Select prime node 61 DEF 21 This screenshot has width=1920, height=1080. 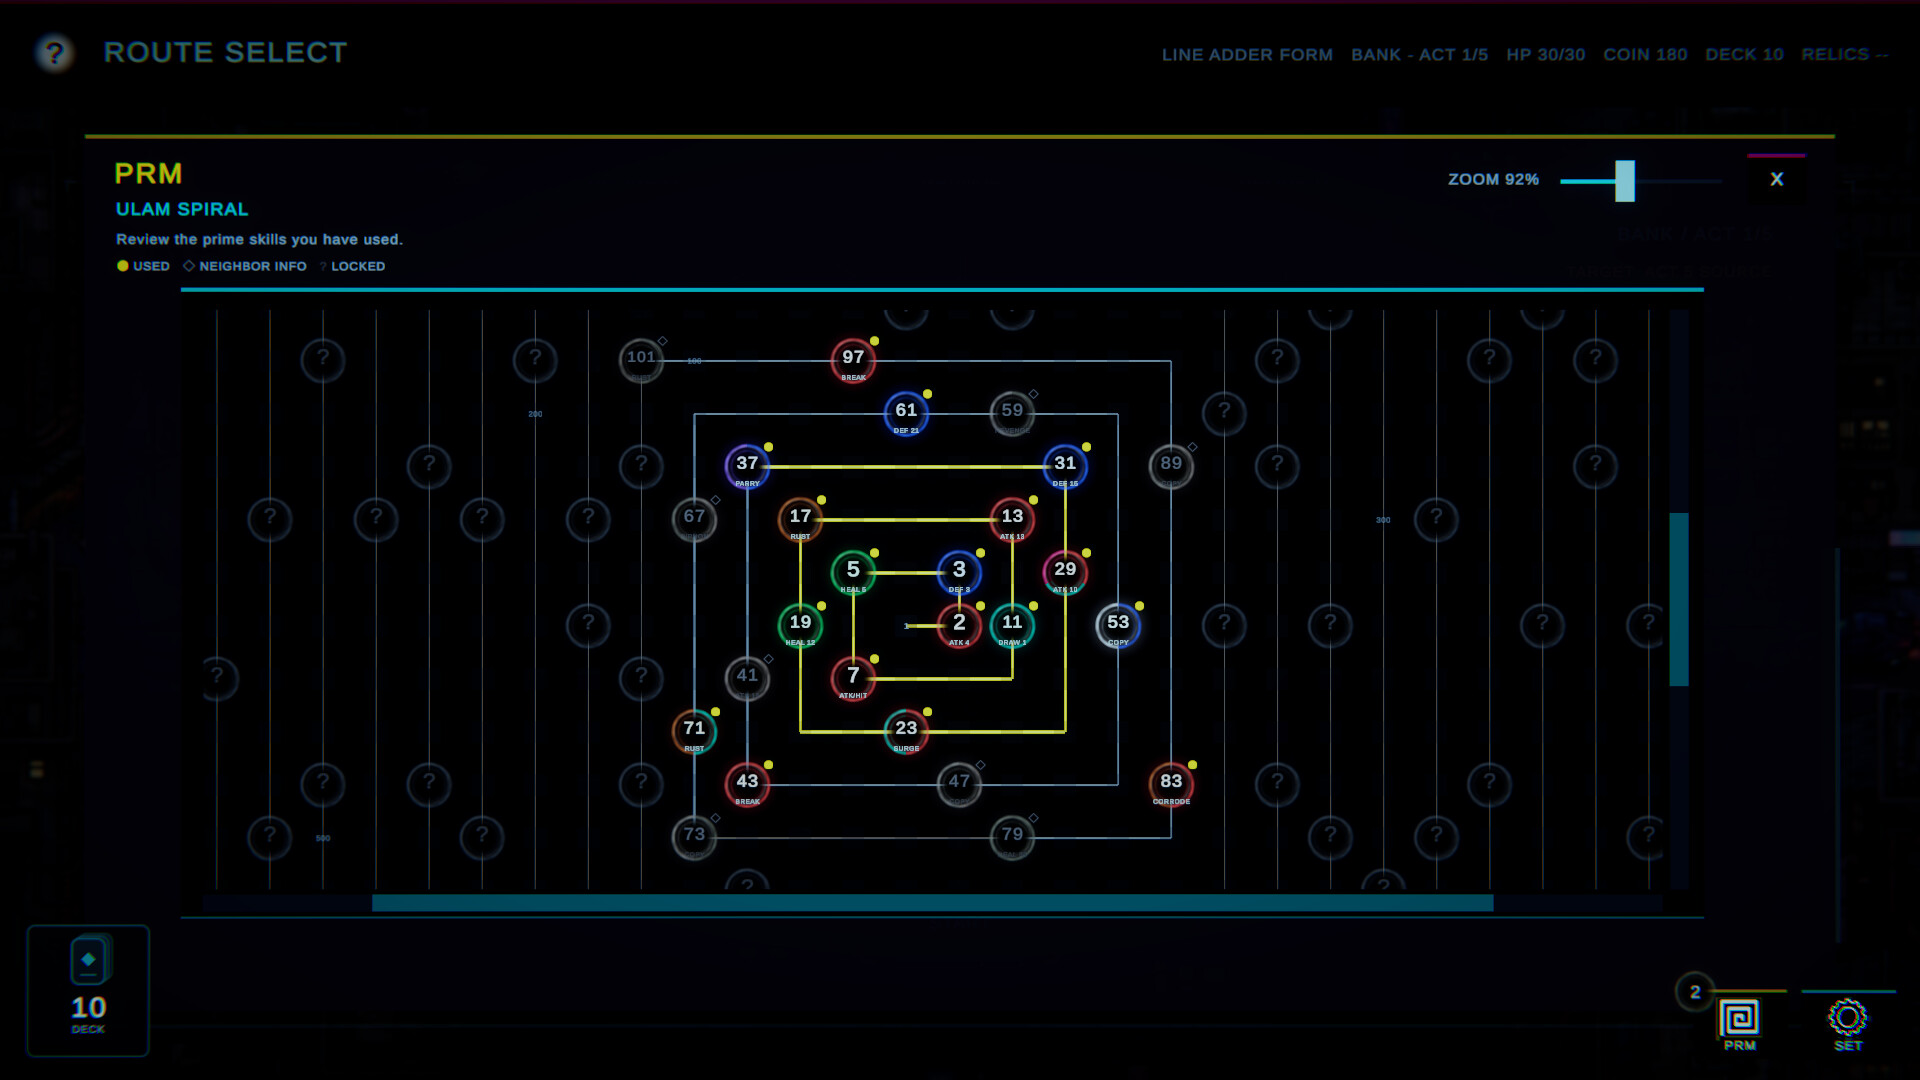tap(906, 413)
